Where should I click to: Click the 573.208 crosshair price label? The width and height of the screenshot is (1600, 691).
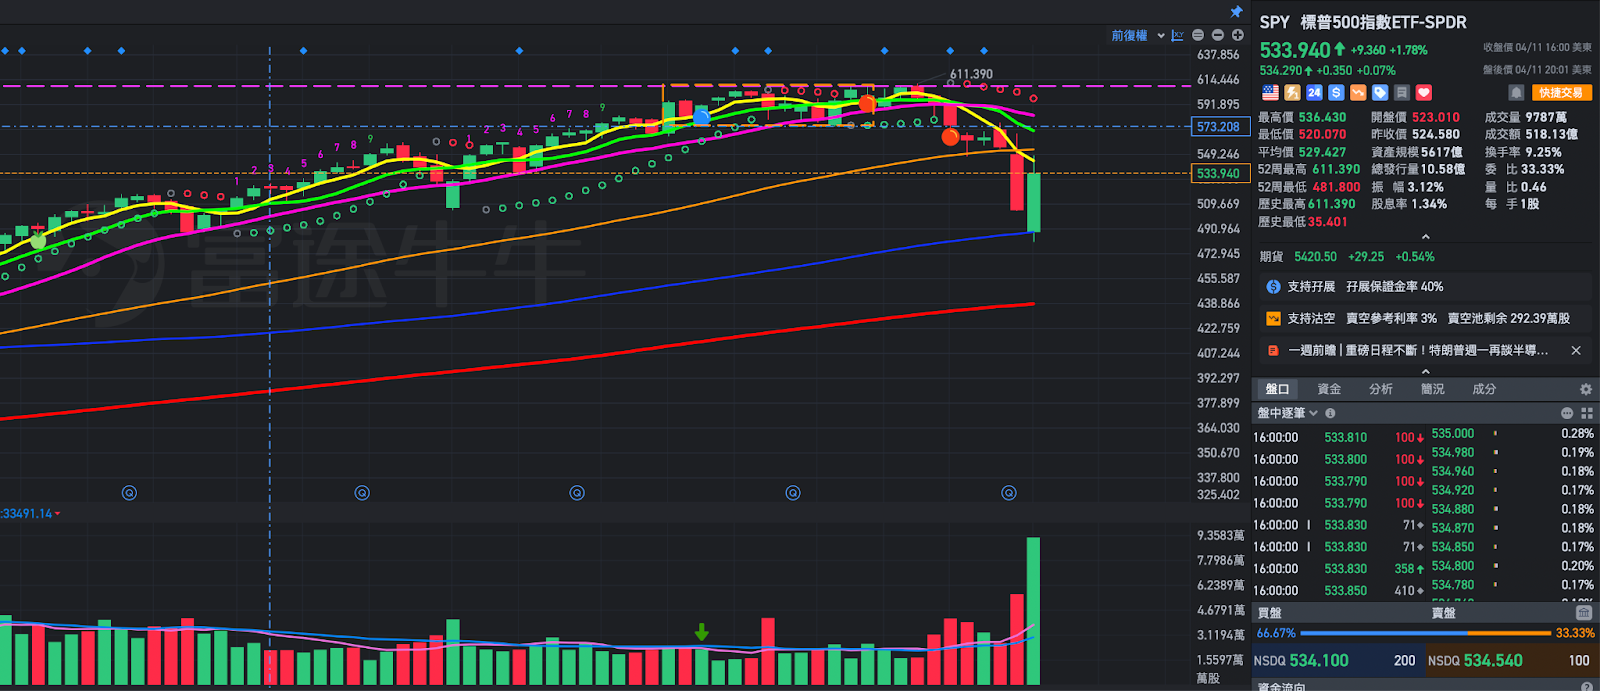pyautogui.click(x=1218, y=127)
